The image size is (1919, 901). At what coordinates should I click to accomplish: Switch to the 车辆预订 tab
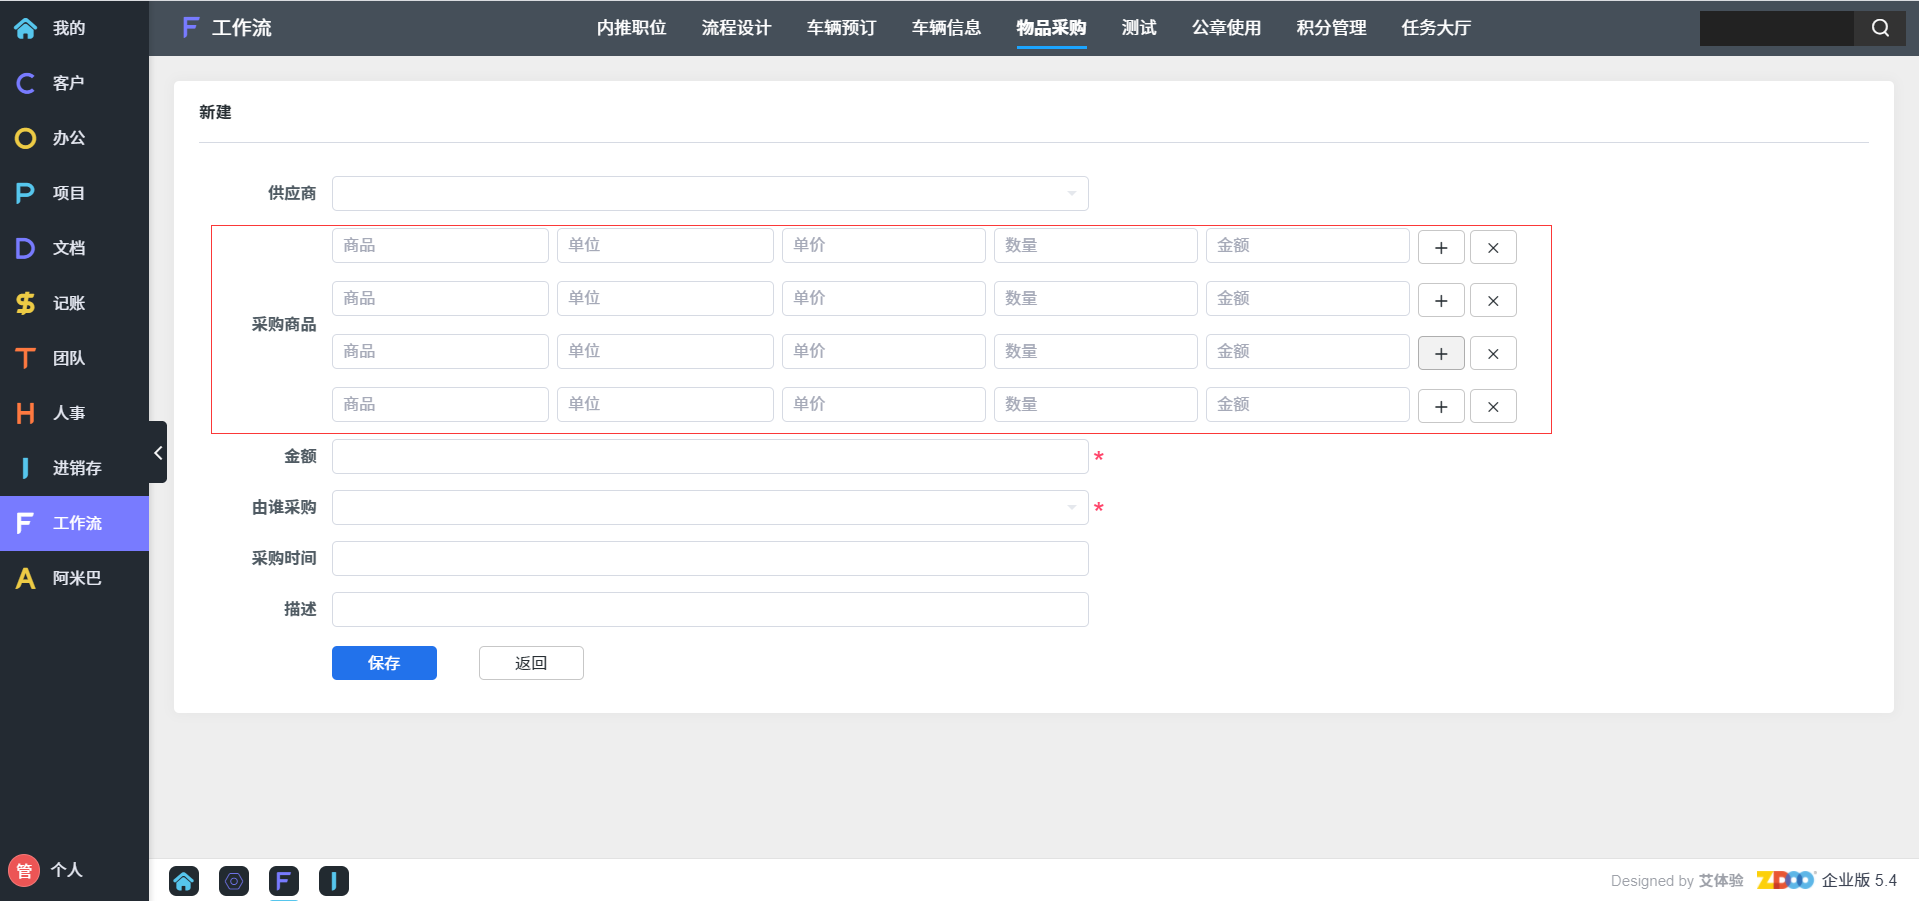tap(841, 28)
